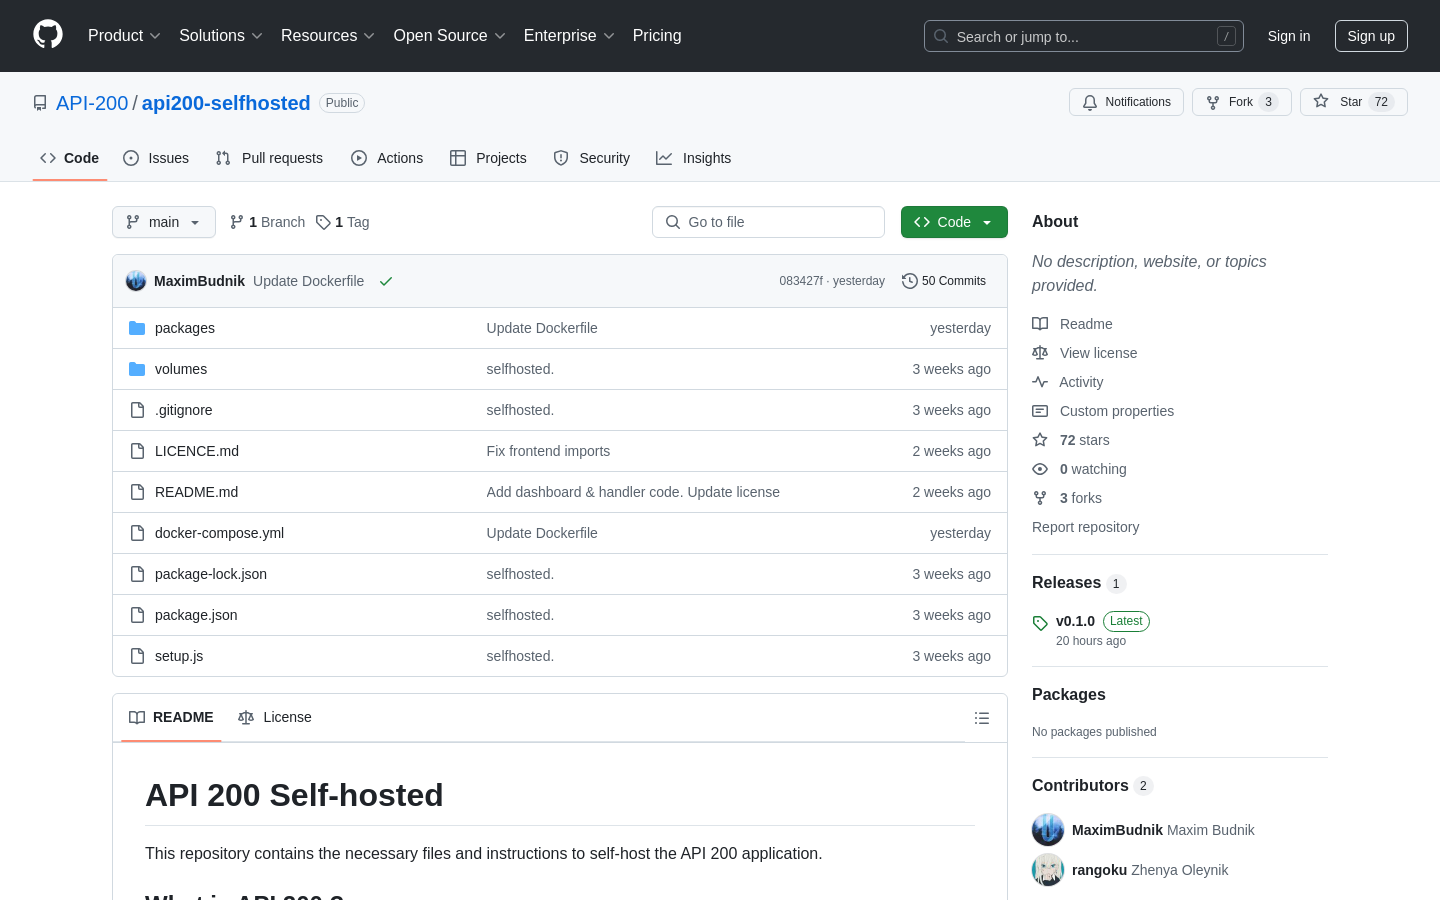Star the repository
This screenshot has height=900, width=1440.
[x=1353, y=102]
